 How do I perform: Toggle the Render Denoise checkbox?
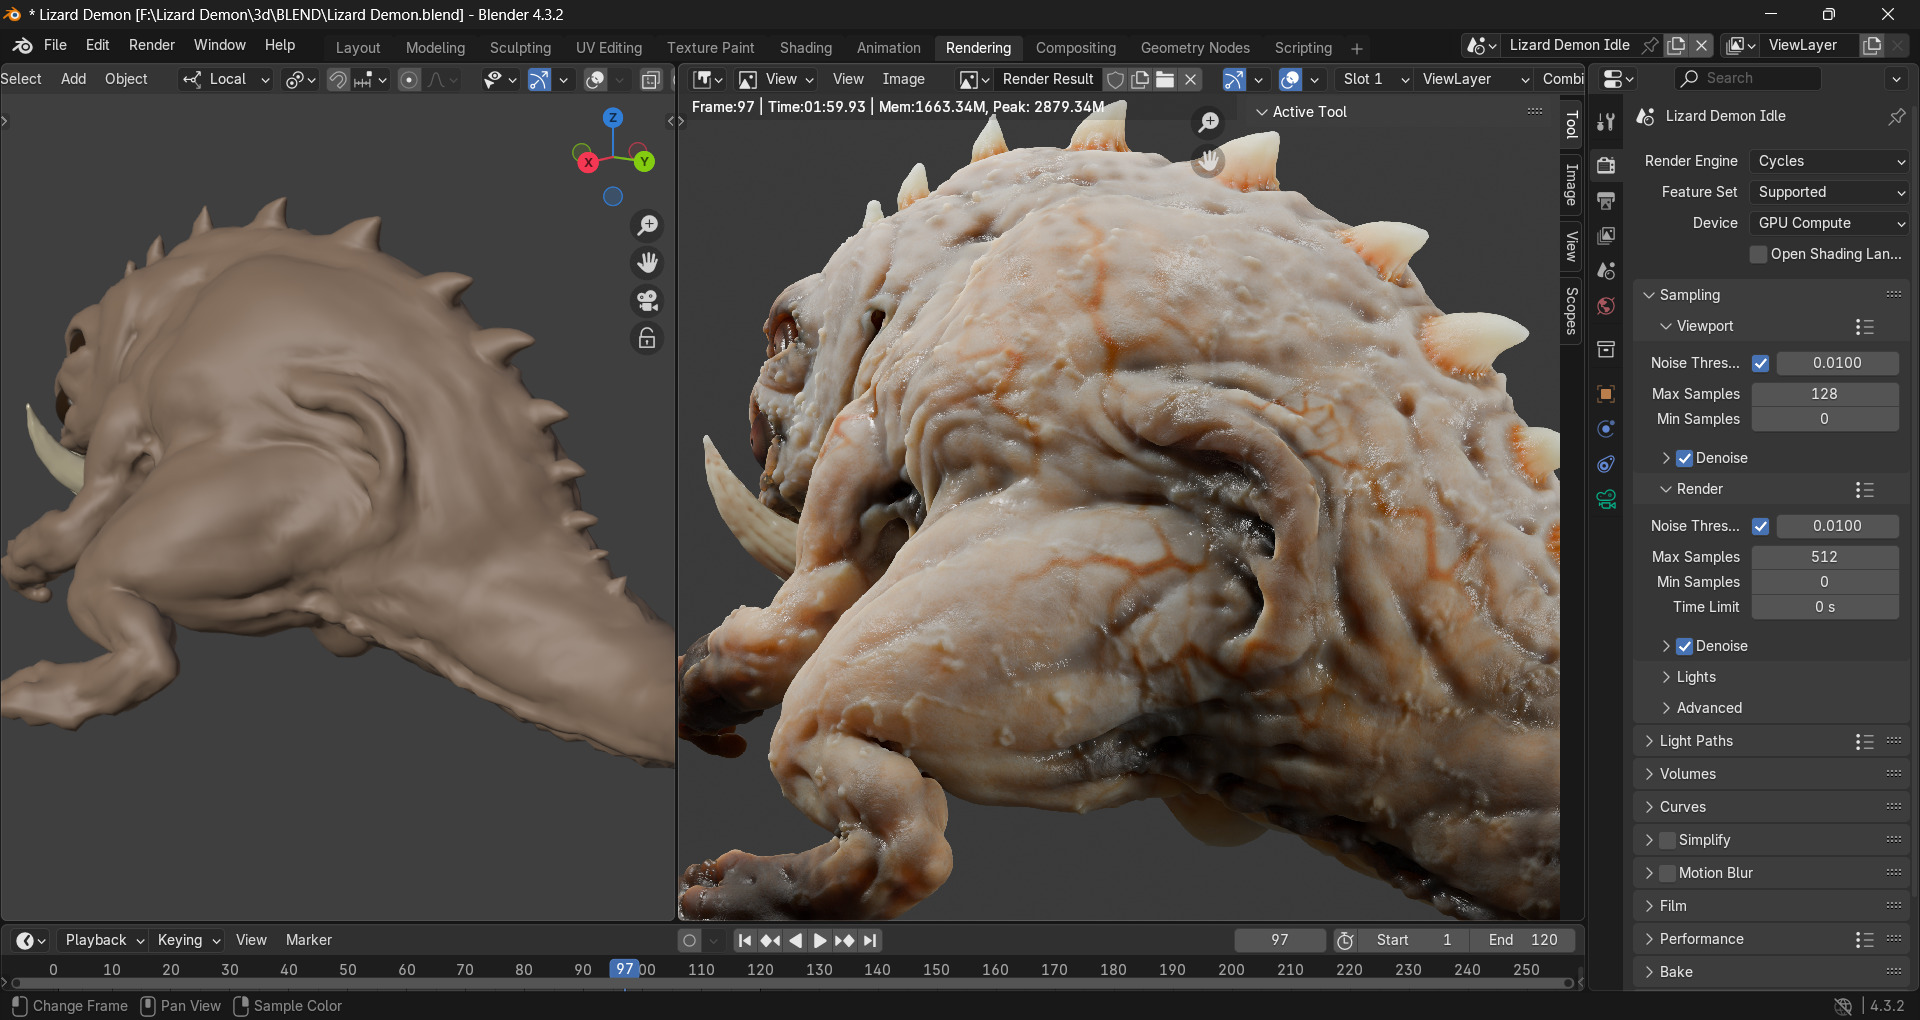[x=1684, y=646]
